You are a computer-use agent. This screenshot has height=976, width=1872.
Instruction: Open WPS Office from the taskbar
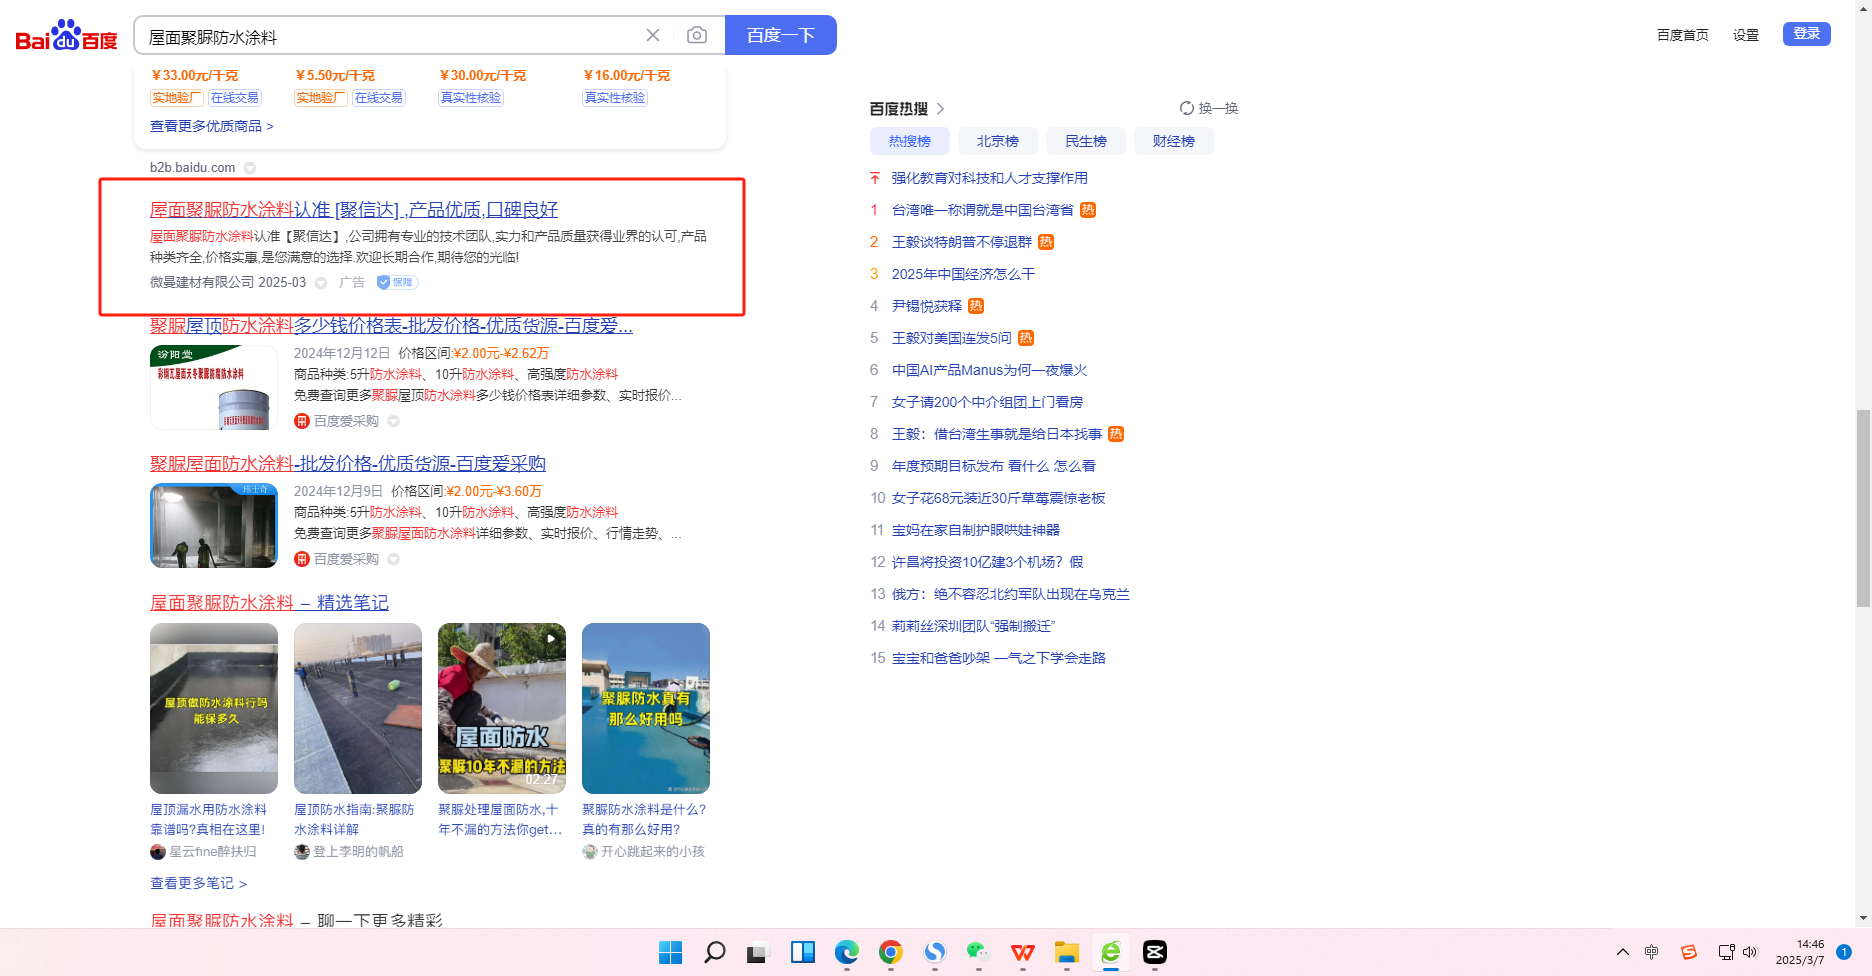pyautogui.click(x=1022, y=952)
